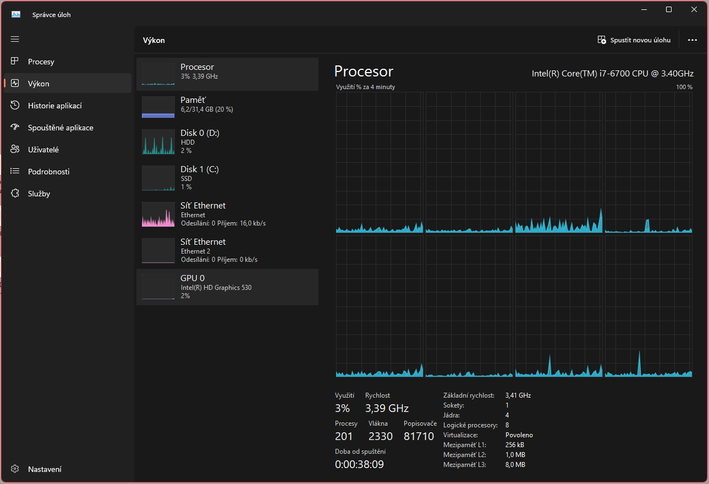
Task: Click the Procesy grid icon
Action: click(x=15, y=62)
